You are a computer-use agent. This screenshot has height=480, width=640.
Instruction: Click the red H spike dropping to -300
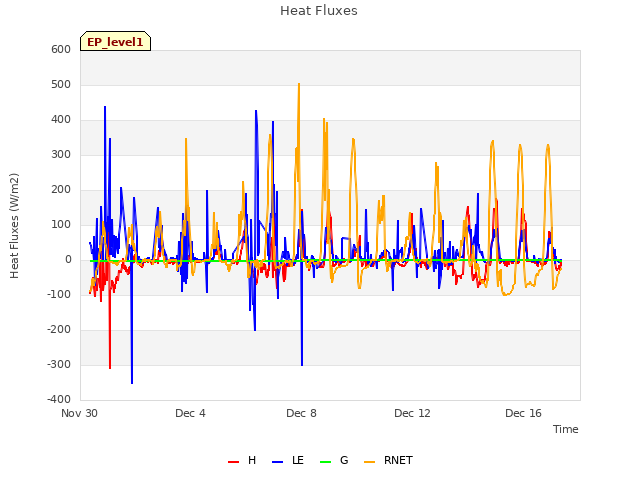click(x=110, y=367)
